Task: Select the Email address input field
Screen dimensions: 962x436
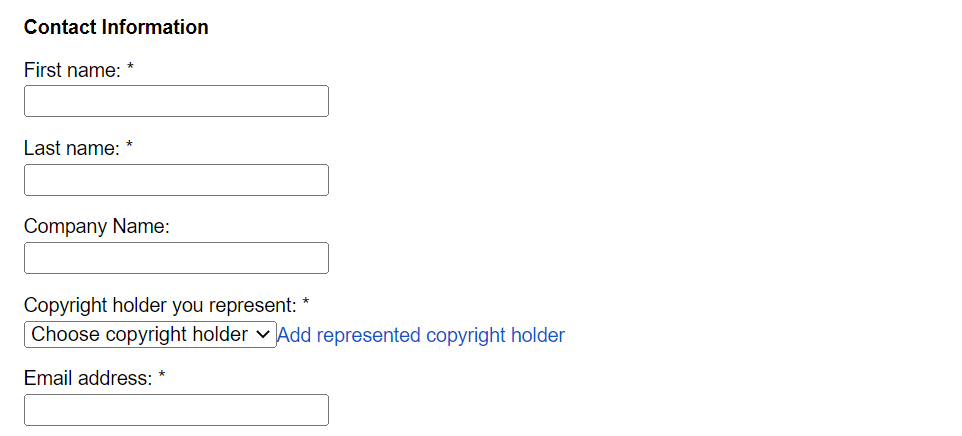Action: click(176, 410)
